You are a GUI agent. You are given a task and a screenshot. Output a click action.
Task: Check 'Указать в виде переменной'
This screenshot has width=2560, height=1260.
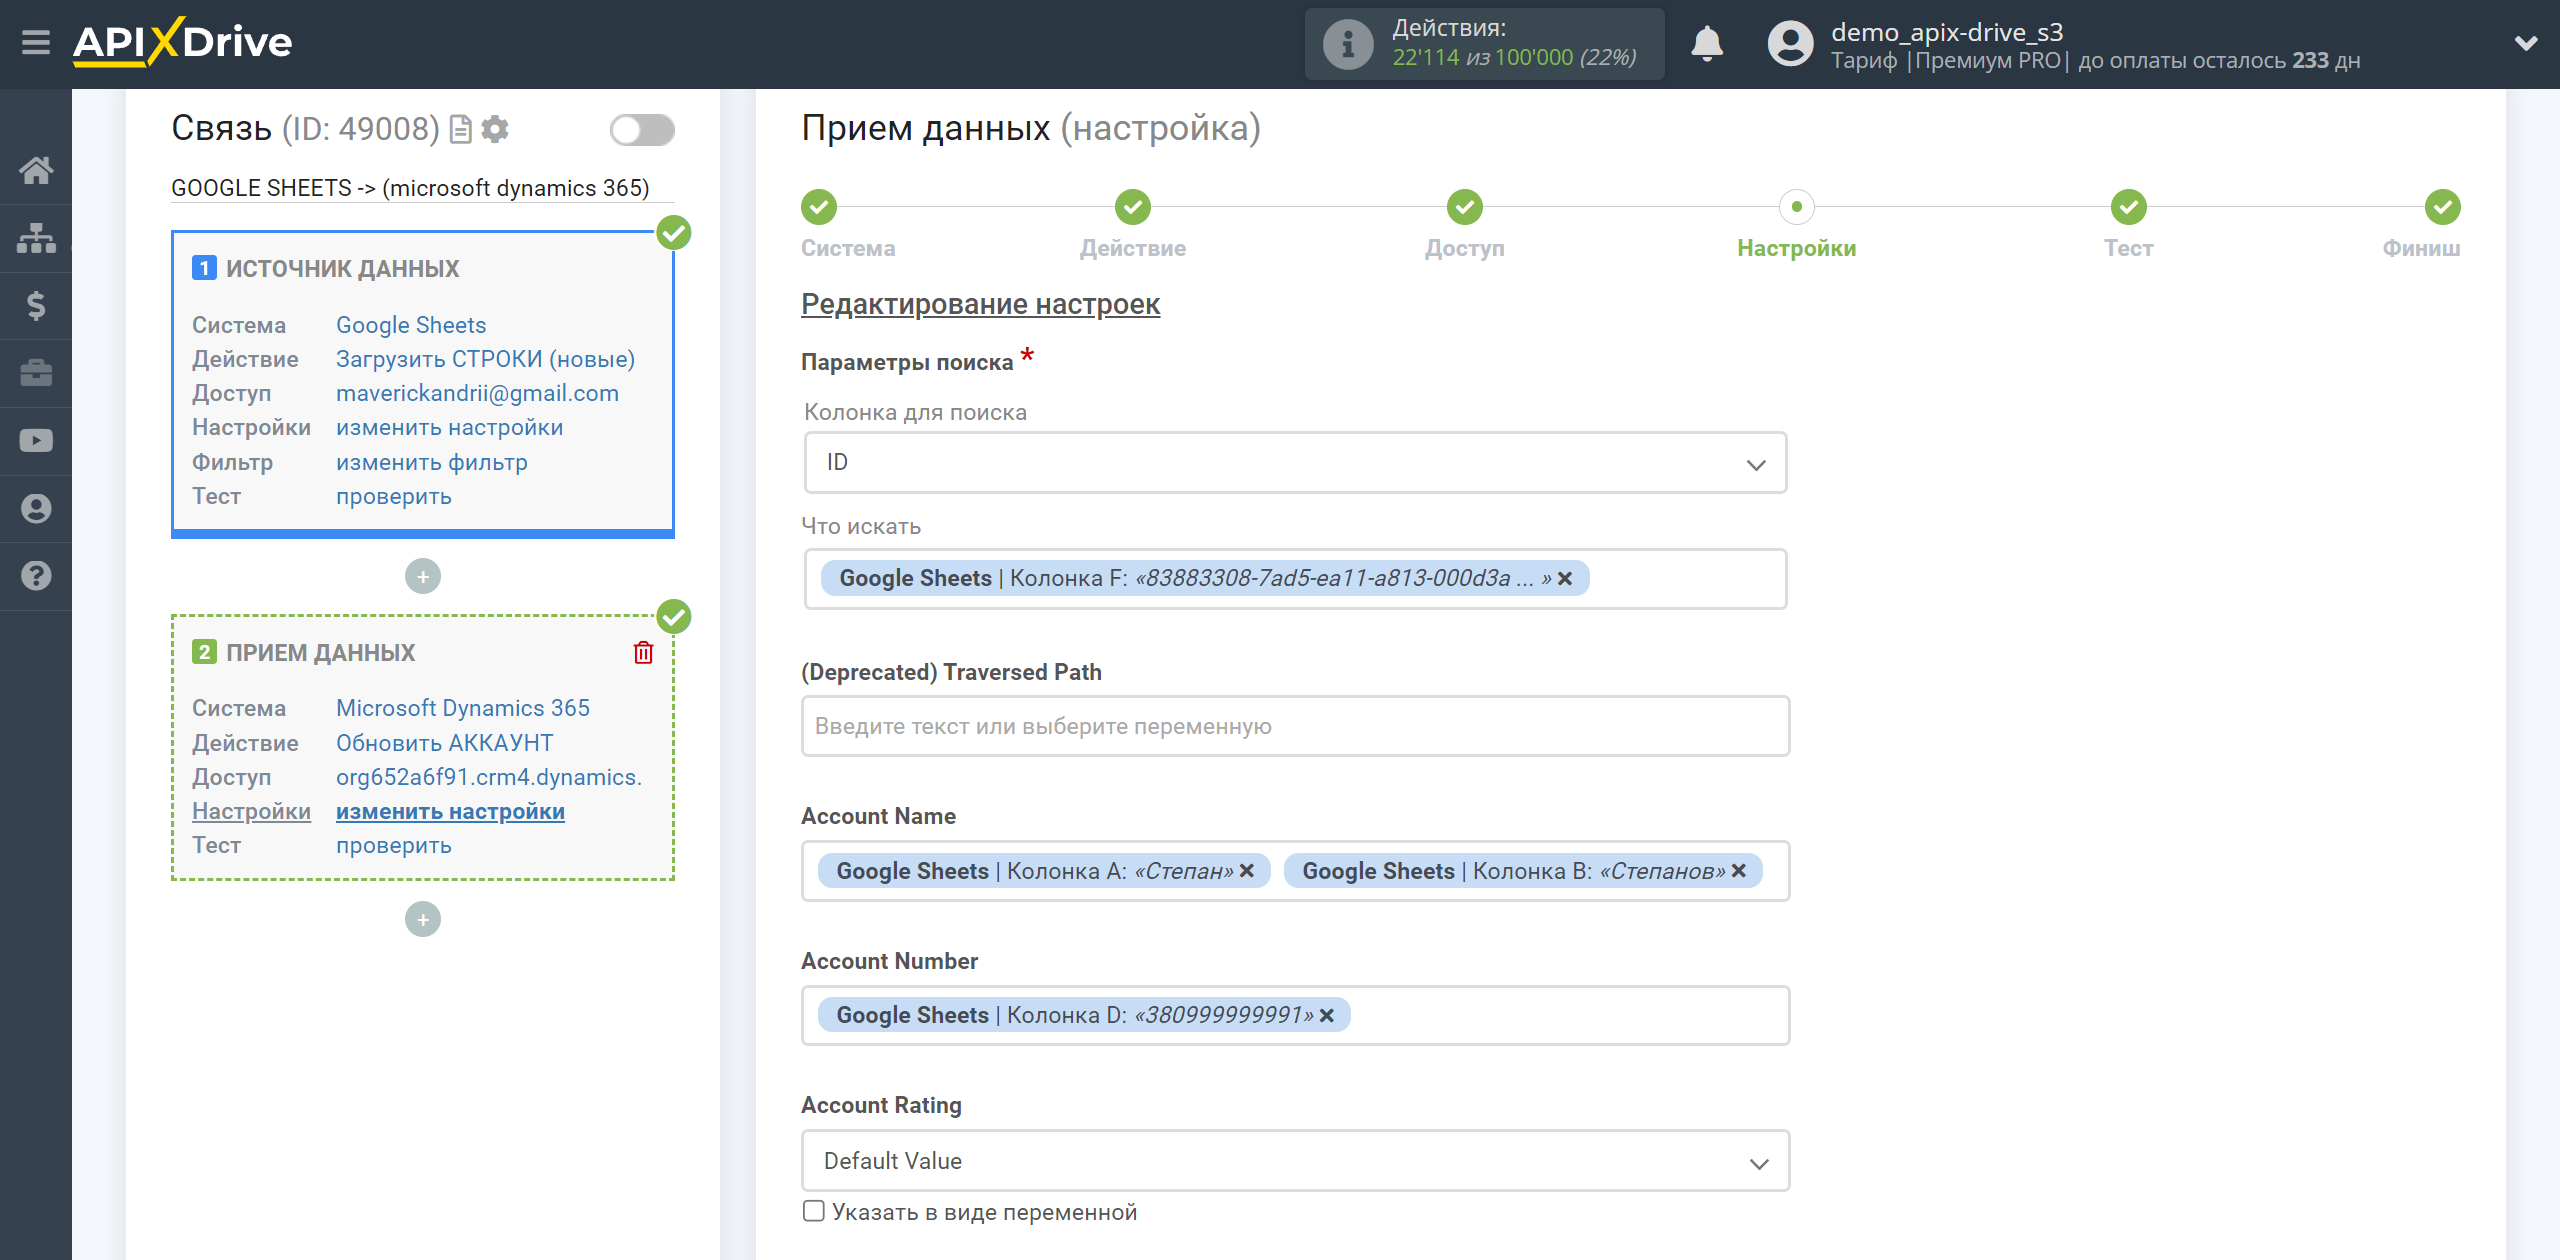coord(814,1211)
